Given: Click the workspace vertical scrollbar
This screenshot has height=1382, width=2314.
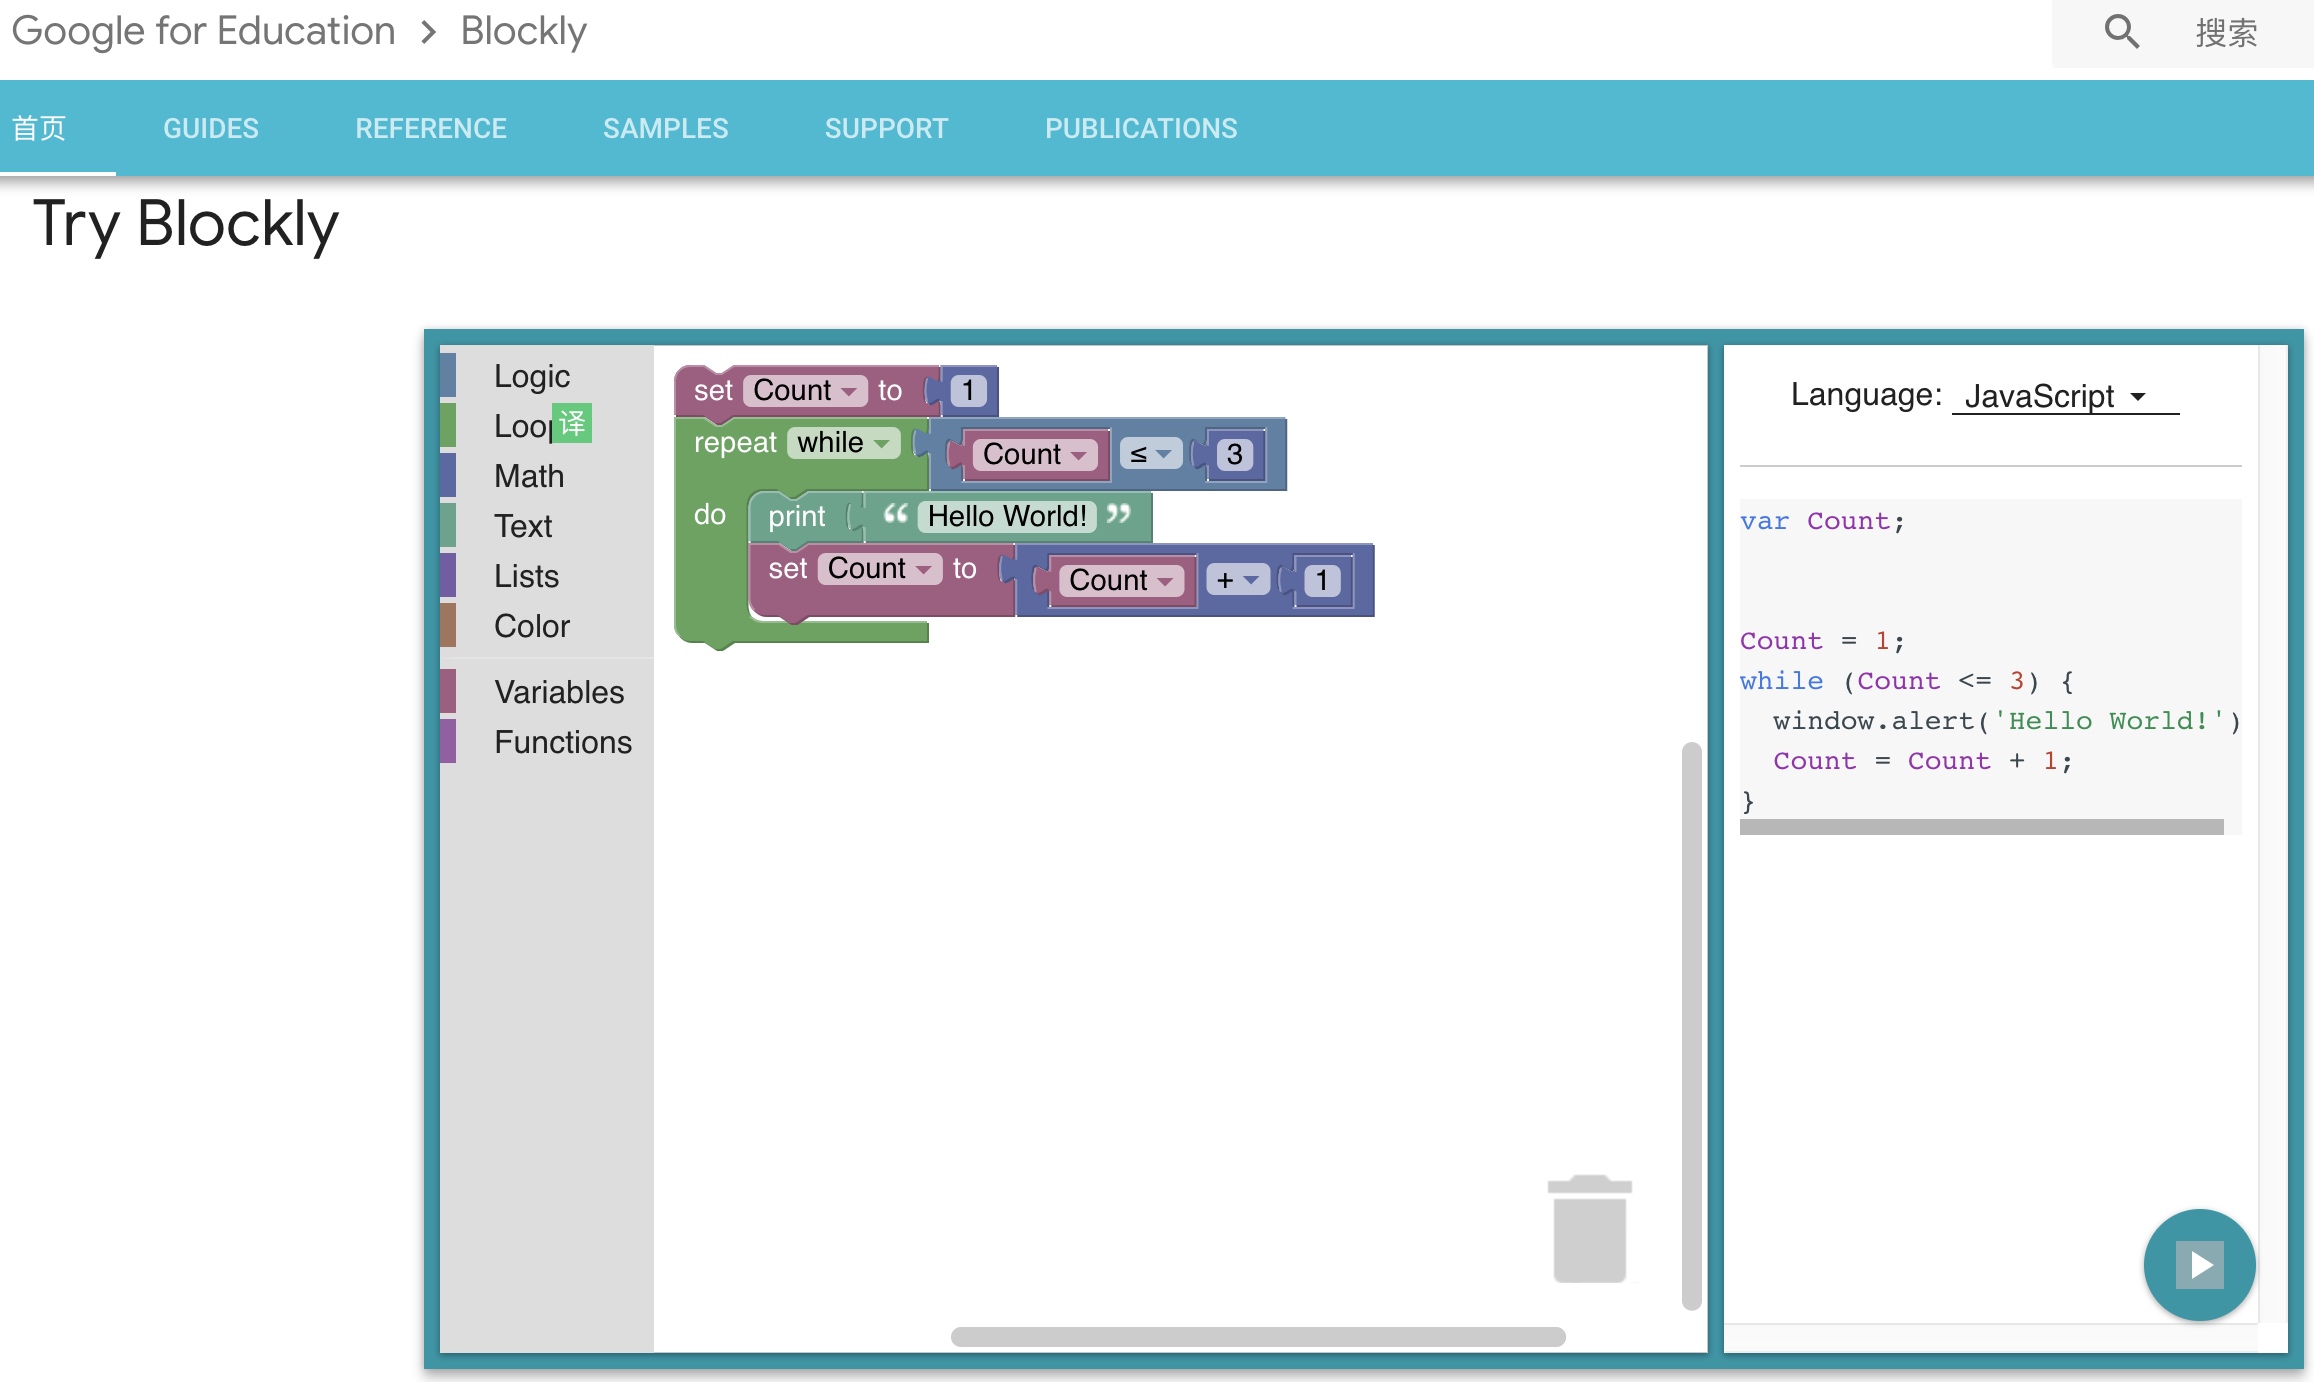Looking at the screenshot, I should click(x=1691, y=1025).
